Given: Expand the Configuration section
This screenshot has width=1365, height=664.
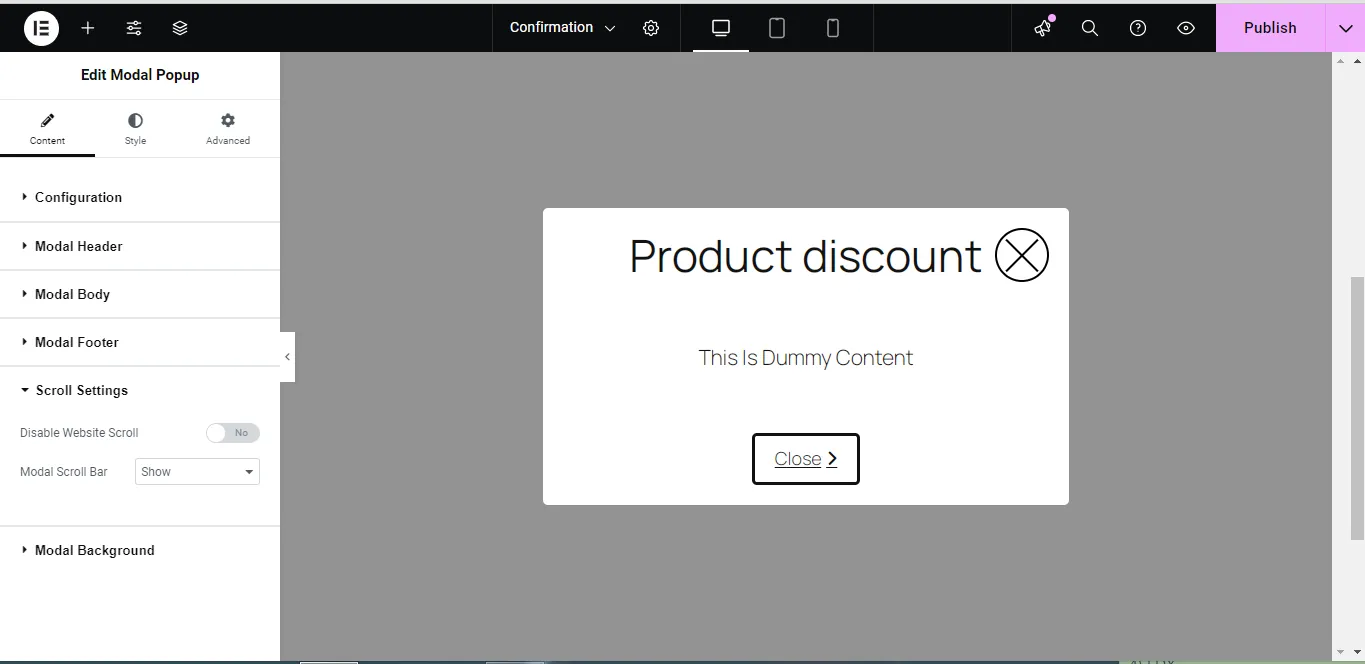Looking at the screenshot, I should click(140, 197).
